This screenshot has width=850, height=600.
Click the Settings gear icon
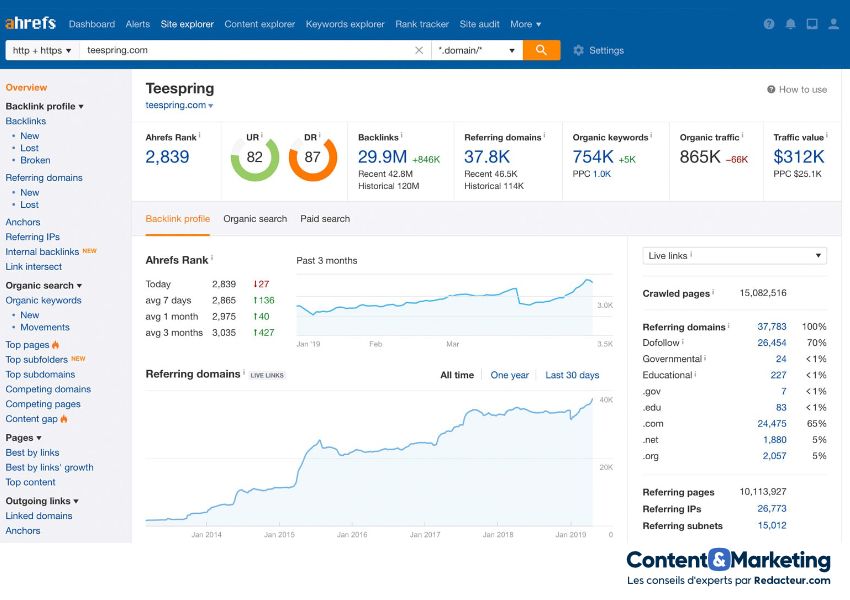(578, 50)
